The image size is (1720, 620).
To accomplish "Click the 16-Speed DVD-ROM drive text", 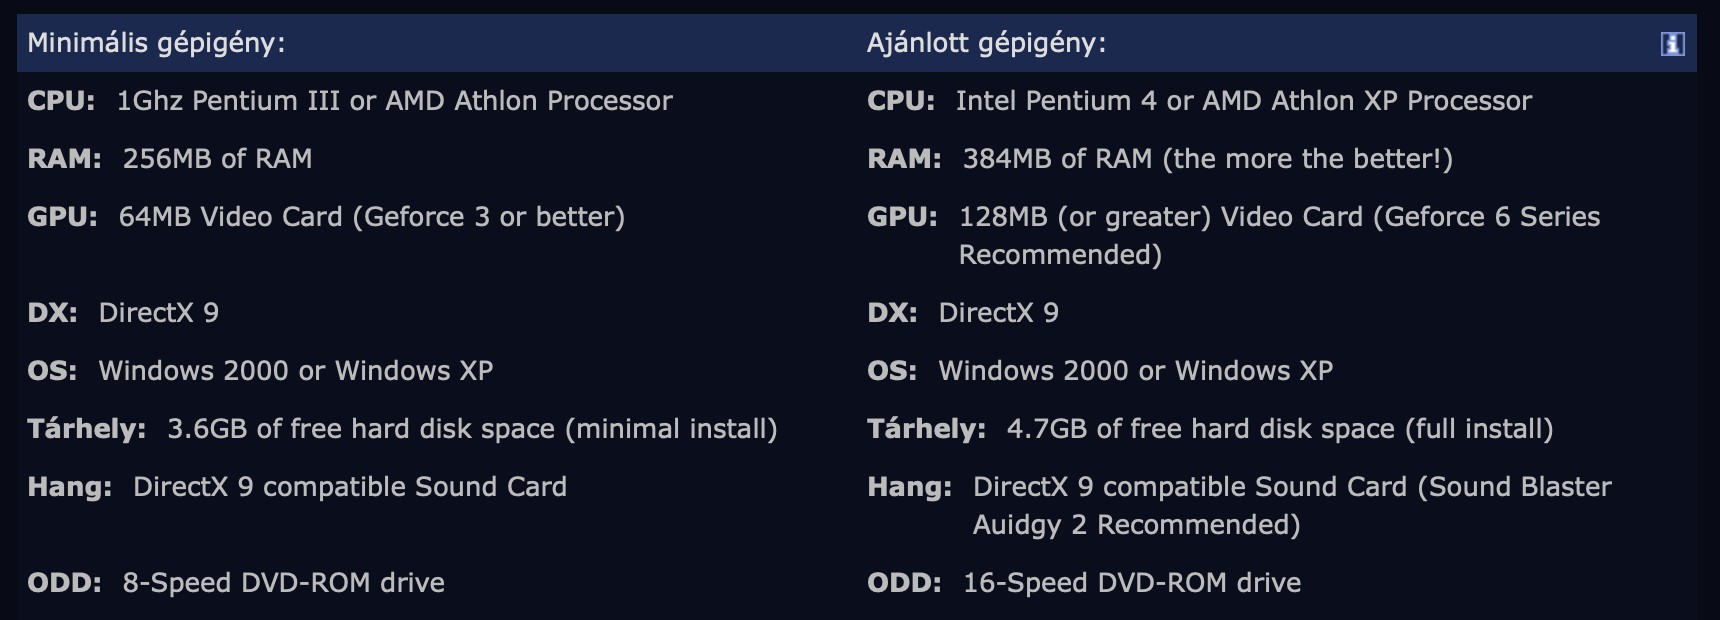I will coord(1132,583).
